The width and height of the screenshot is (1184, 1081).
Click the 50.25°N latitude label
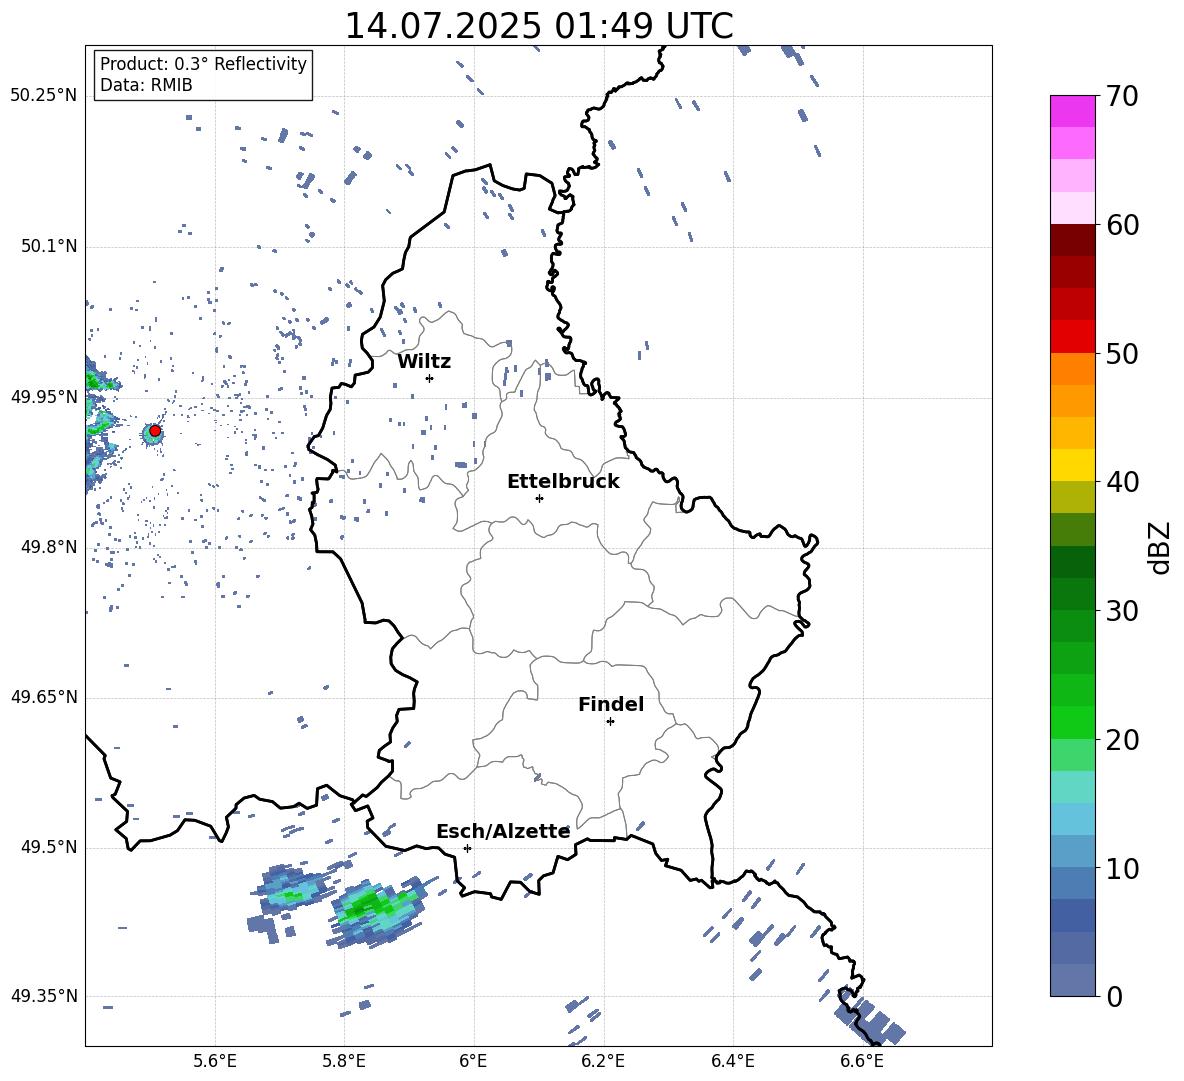44,96
